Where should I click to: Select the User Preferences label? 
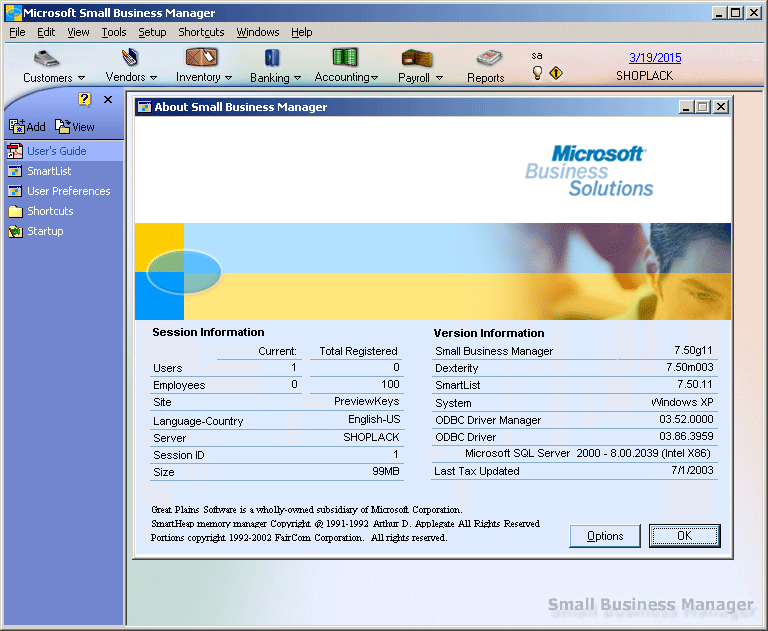point(69,191)
